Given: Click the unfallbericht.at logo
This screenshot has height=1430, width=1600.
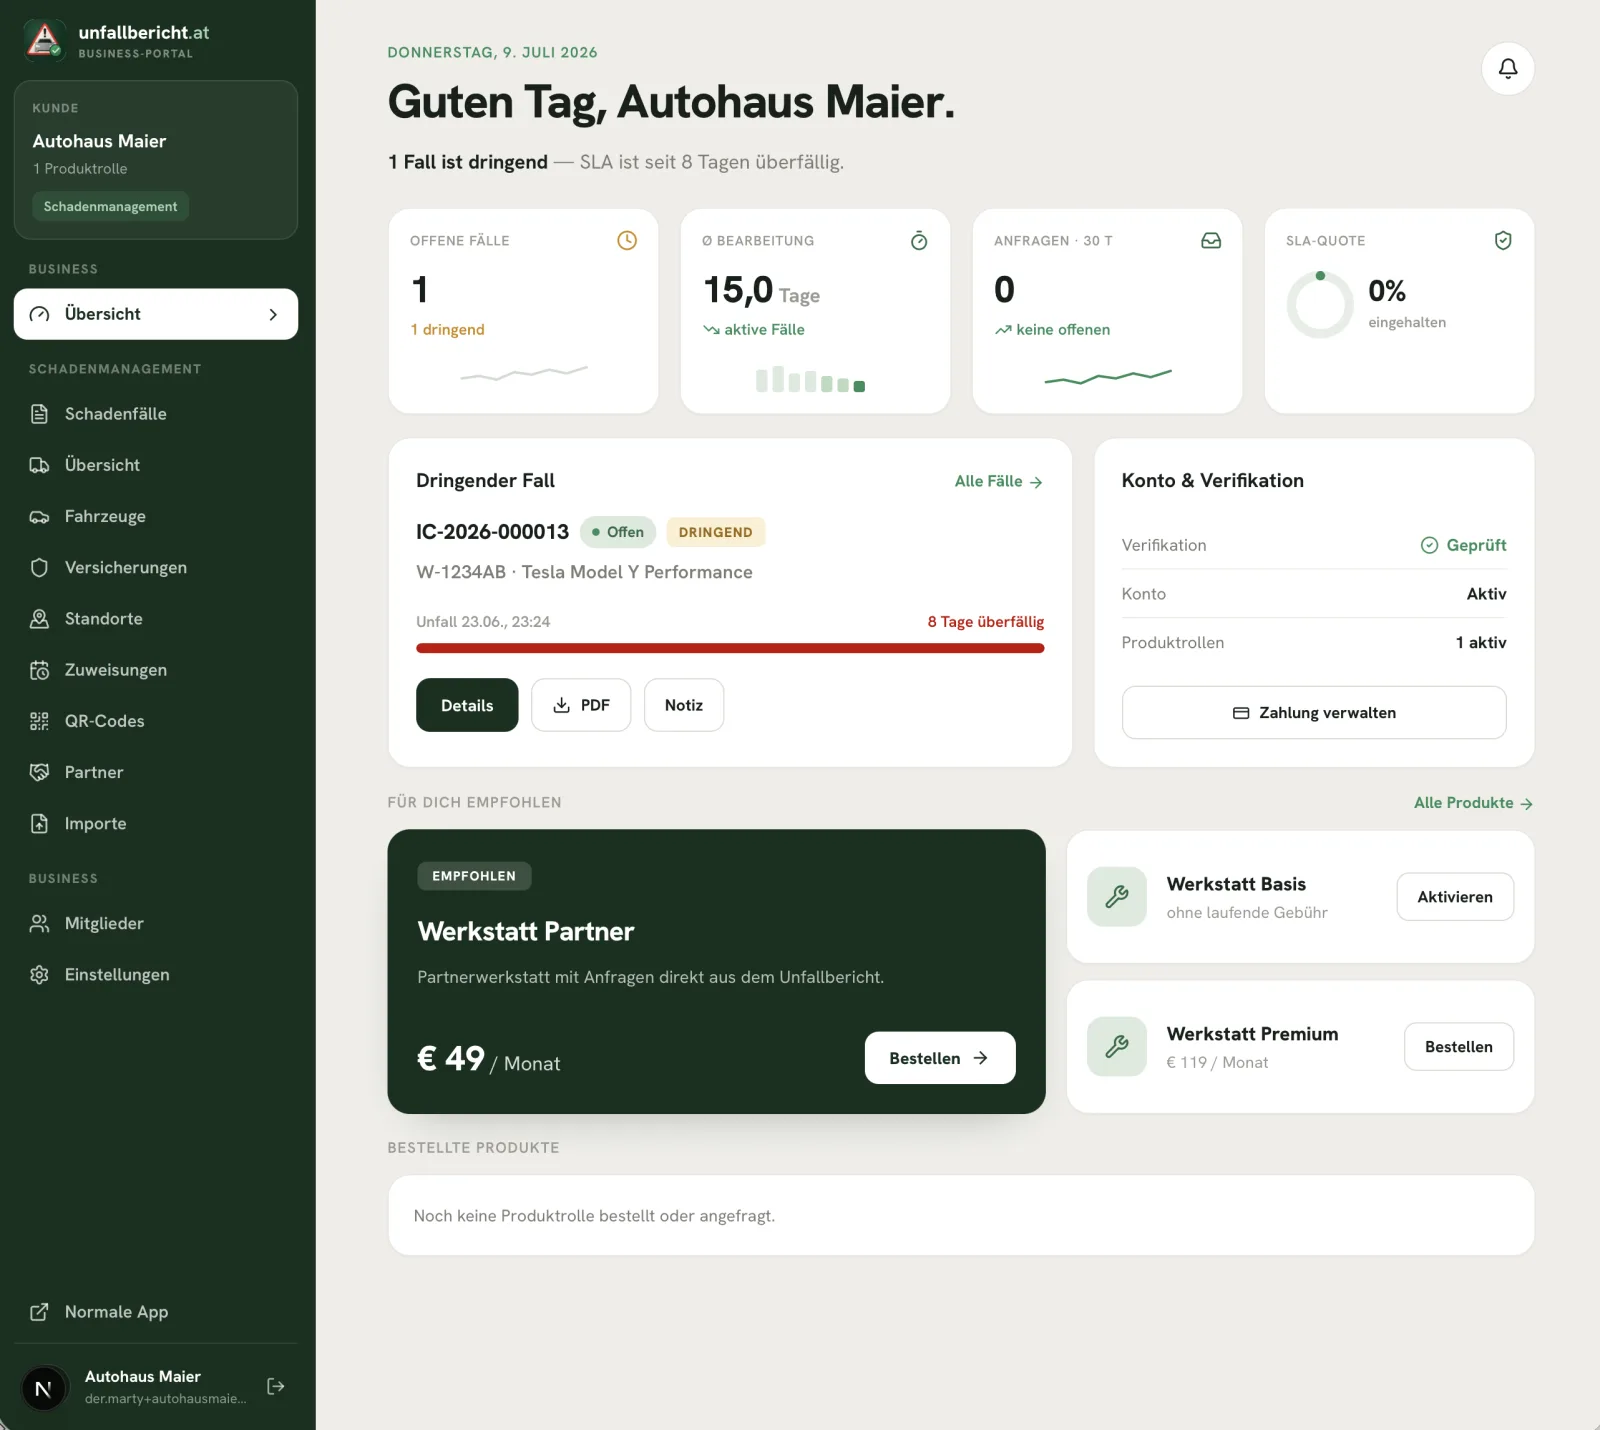Looking at the screenshot, I should point(43,40).
